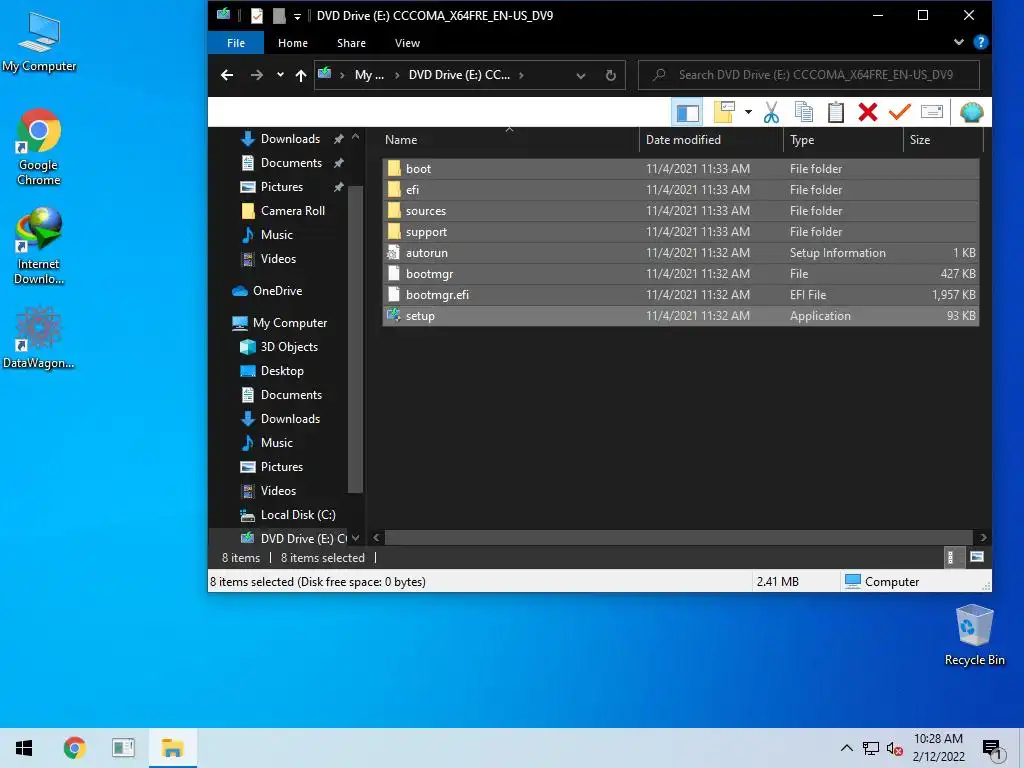1024x768 pixels.
Task: Switch to Large icons view in status bar
Action: tap(977, 557)
